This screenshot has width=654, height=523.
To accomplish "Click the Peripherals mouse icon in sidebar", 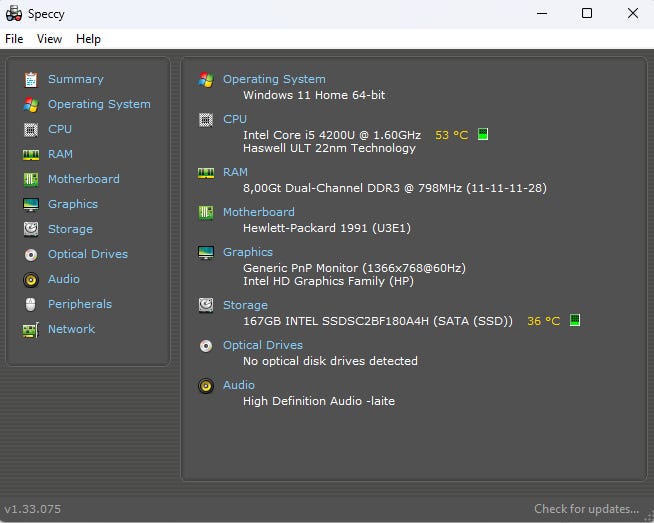I will pyautogui.click(x=30, y=304).
